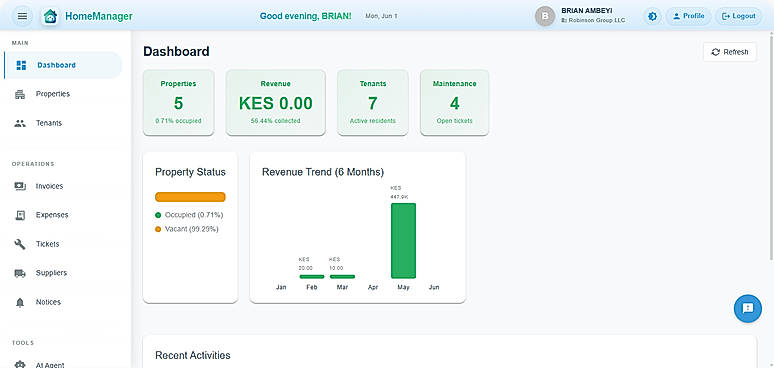Open the hamburger menu
The image size is (774, 368).
[x=22, y=16]
